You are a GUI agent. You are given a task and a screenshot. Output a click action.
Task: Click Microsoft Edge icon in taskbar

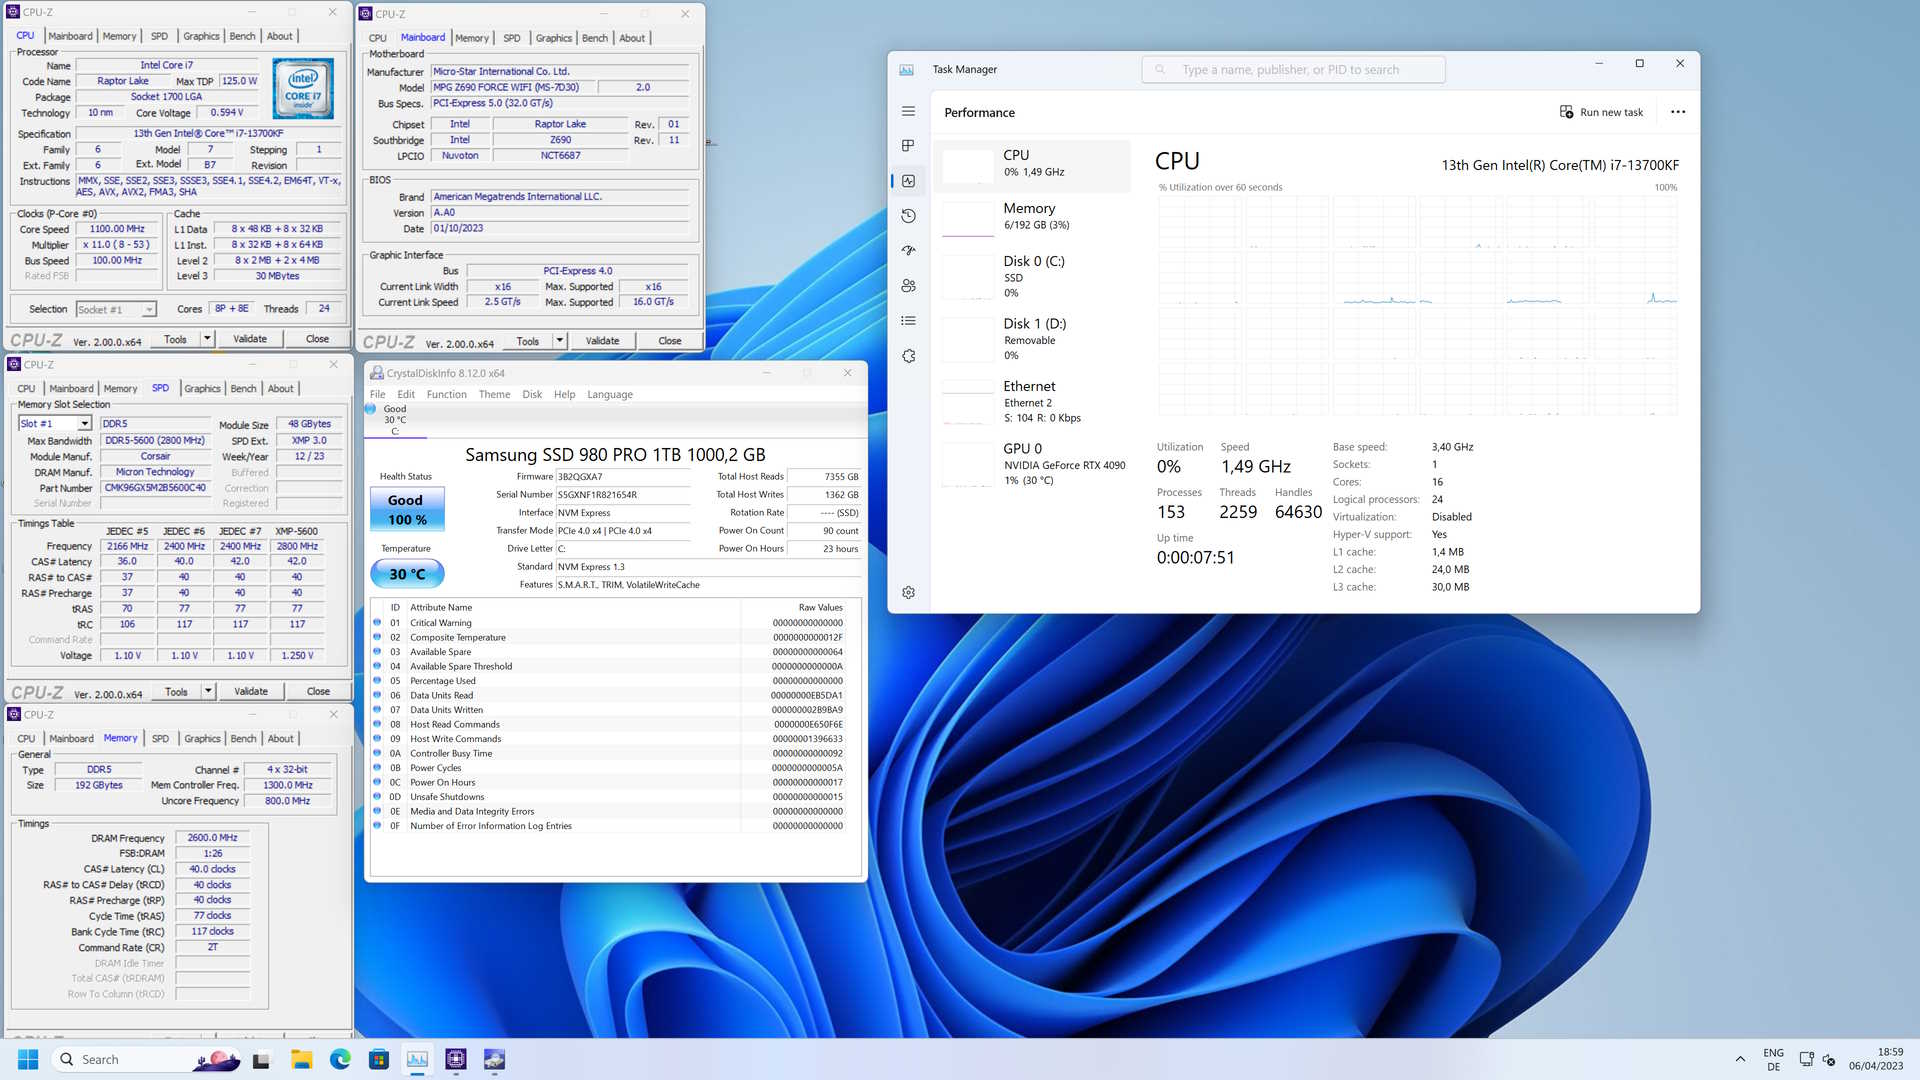pos(340,1059)
